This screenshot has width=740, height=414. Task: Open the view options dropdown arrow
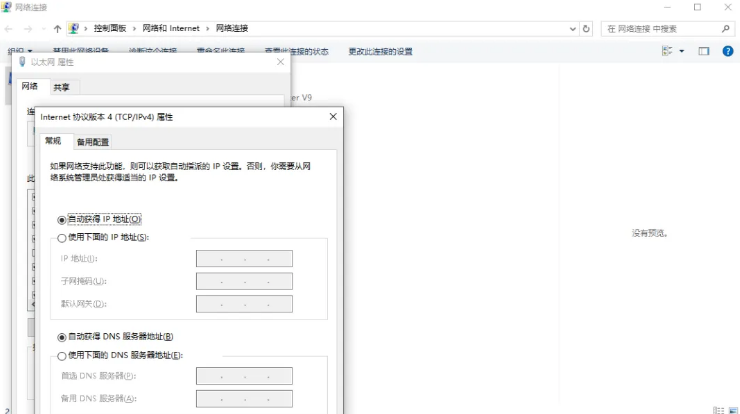682,51
